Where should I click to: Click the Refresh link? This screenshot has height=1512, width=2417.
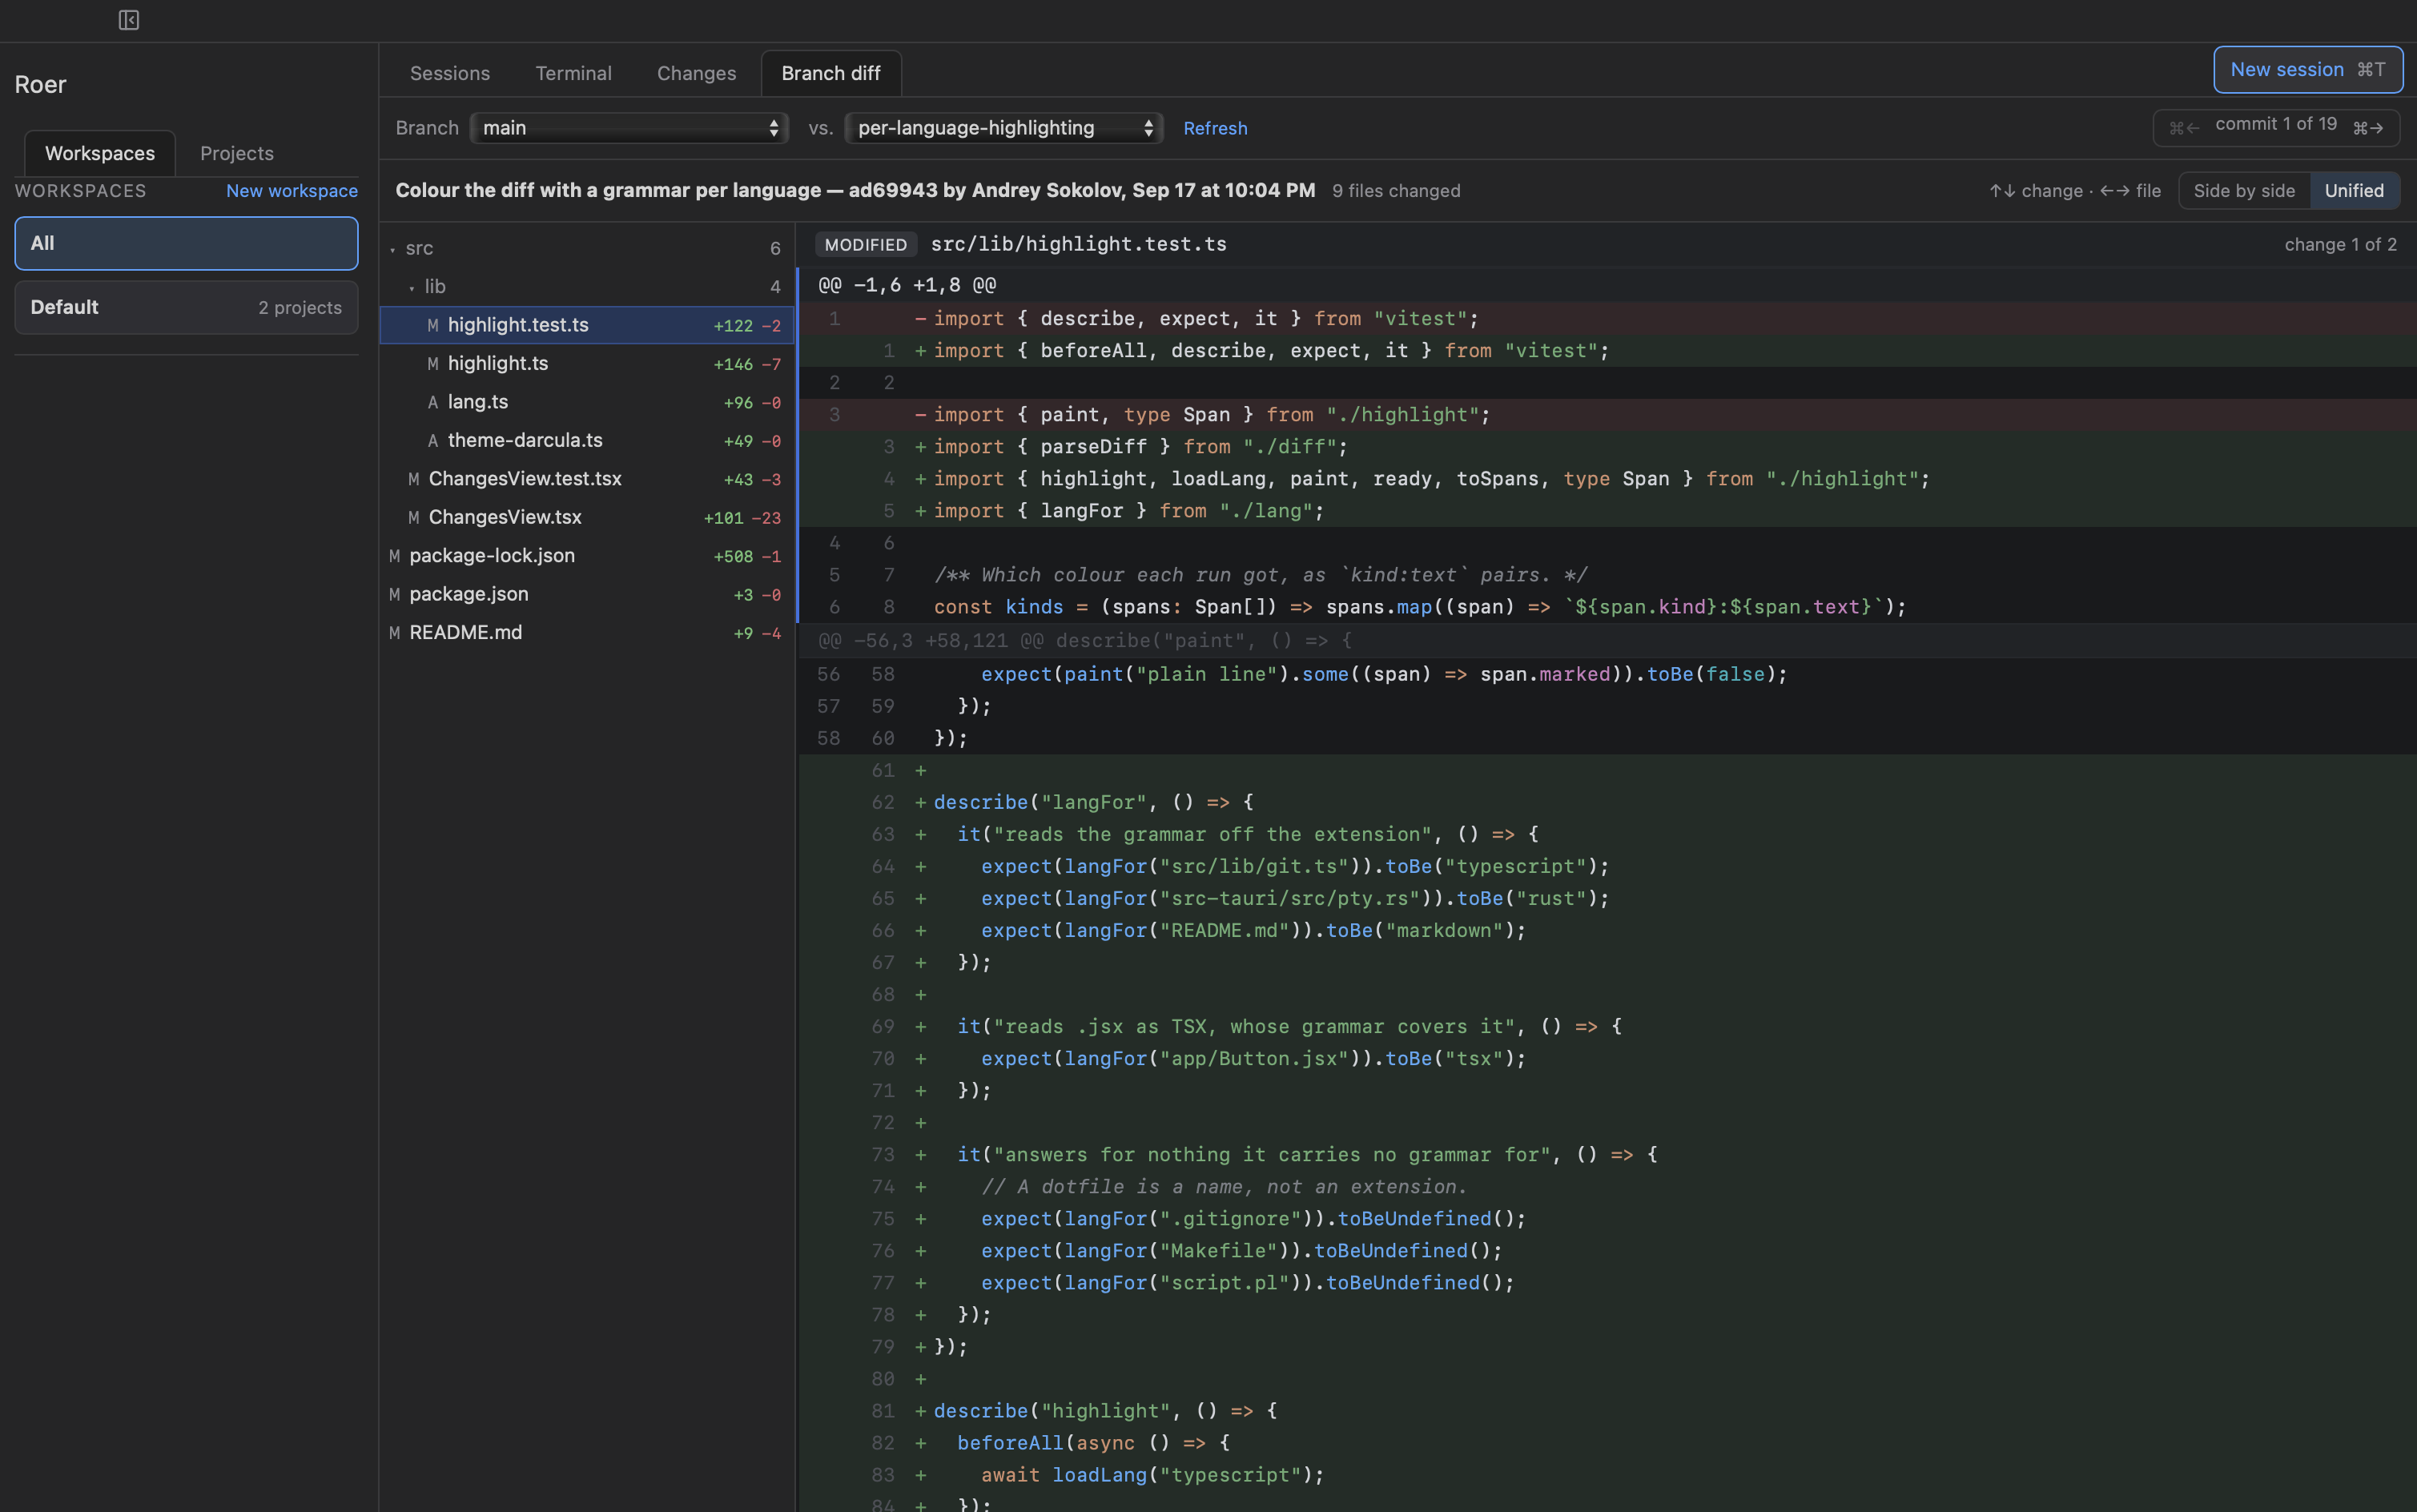[x=1215, y=128]
